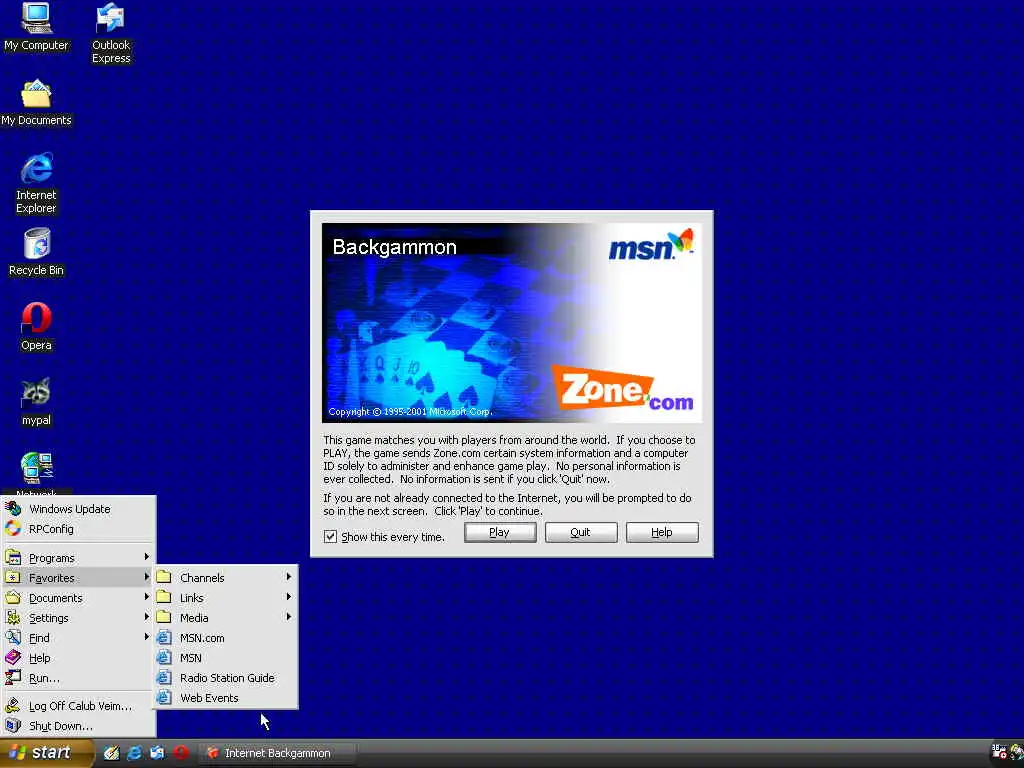The height and width of the screenshot is (768, 1024).
Task: Launch Opera from quick launch bar
Action: coord(181,753)
